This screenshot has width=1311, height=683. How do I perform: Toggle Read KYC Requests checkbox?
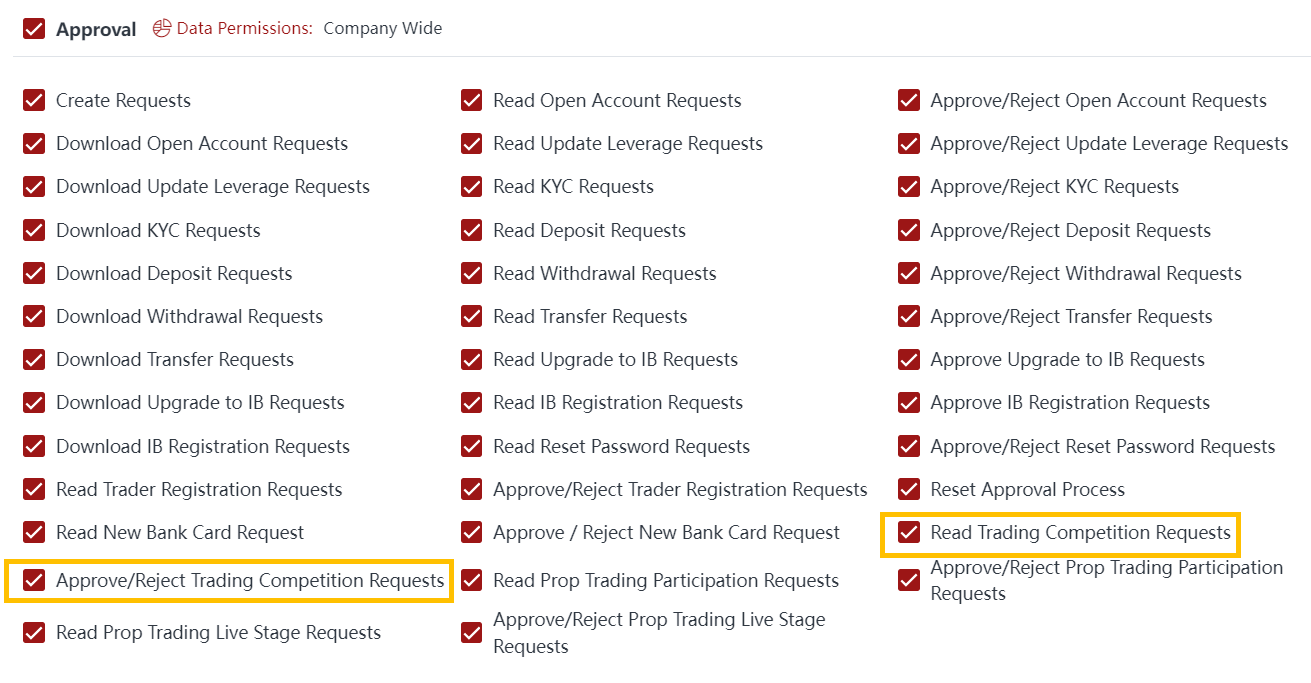point(472,187)
